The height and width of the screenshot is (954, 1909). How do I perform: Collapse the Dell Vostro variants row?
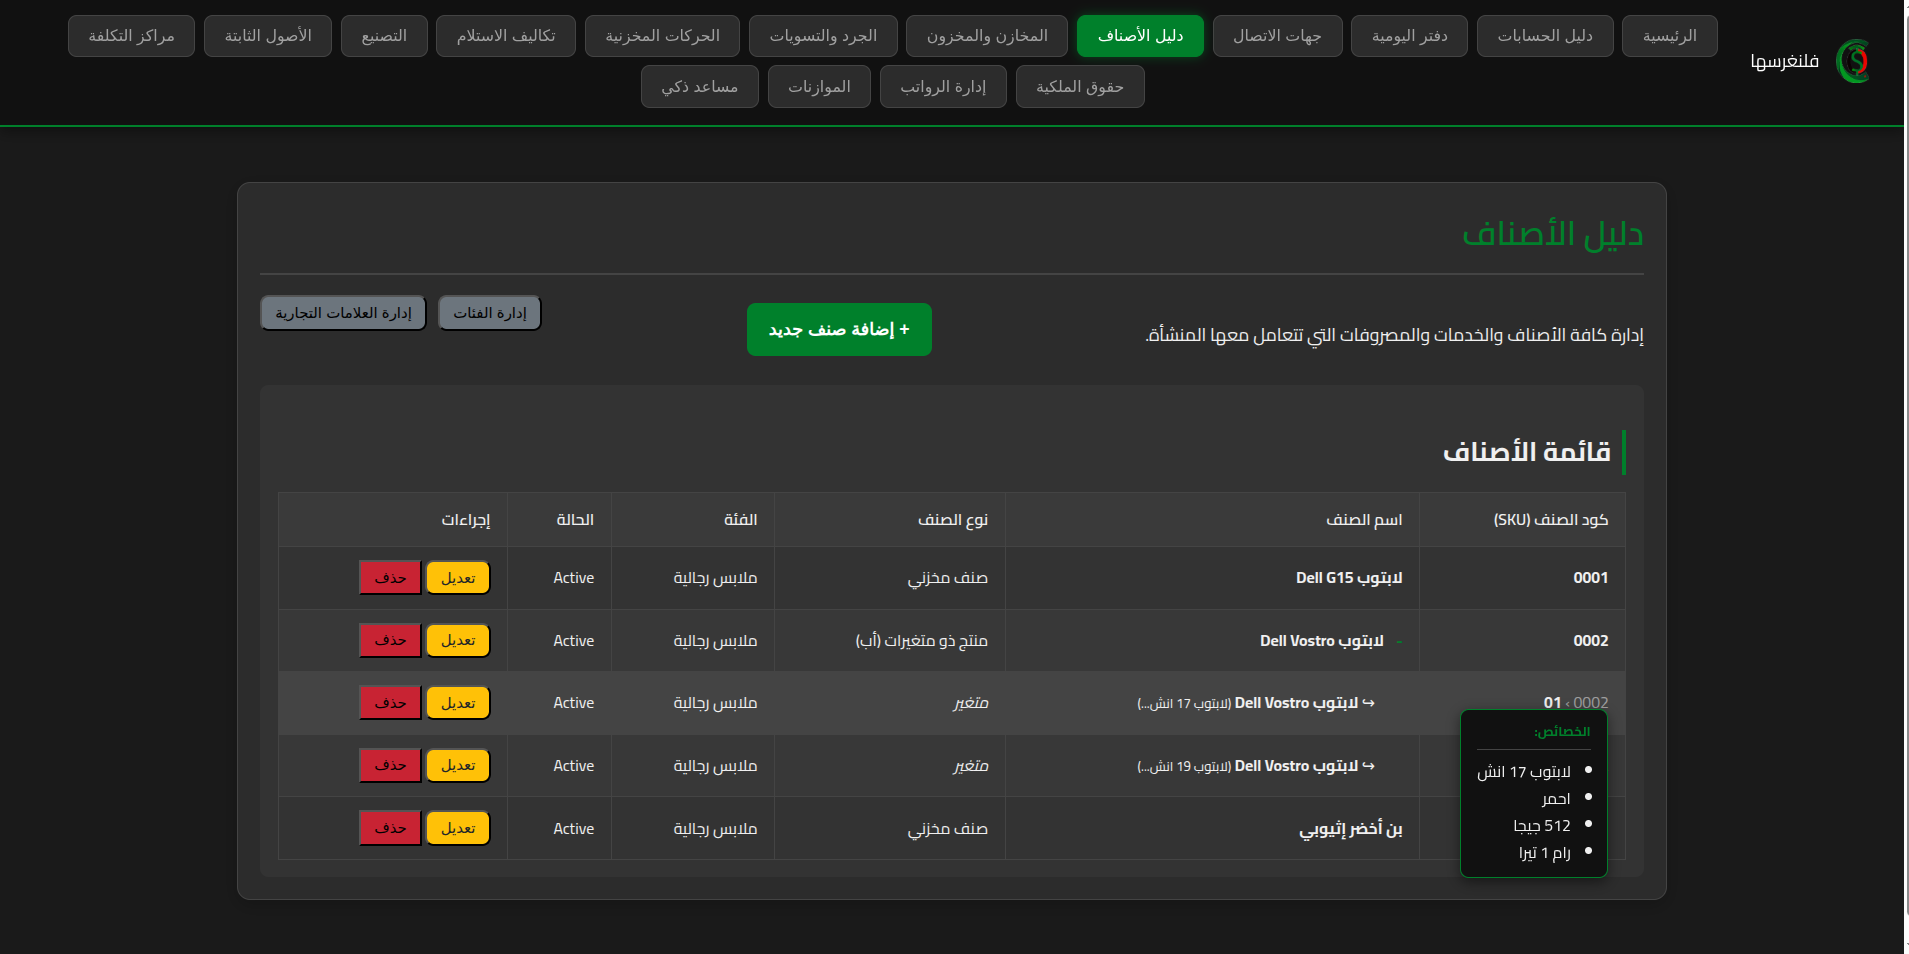(1398, 641)
